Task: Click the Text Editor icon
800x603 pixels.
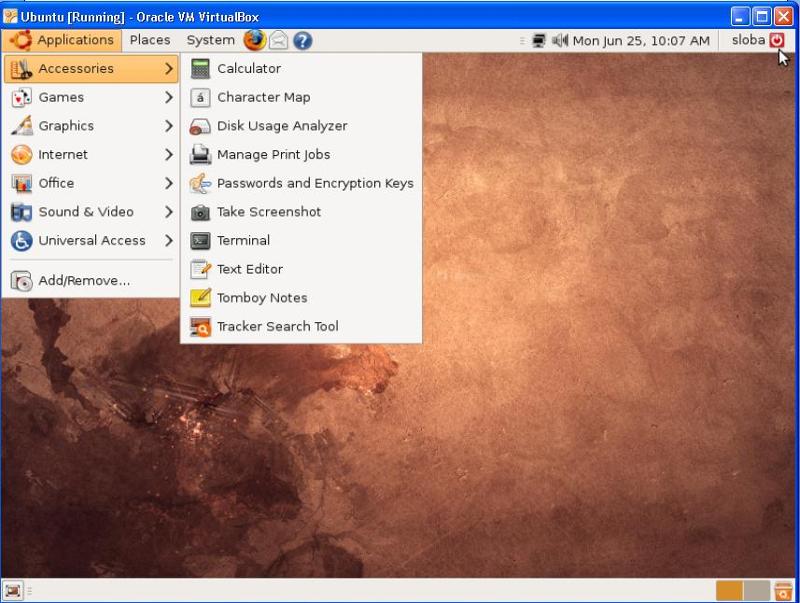Action: pos(200,269)
